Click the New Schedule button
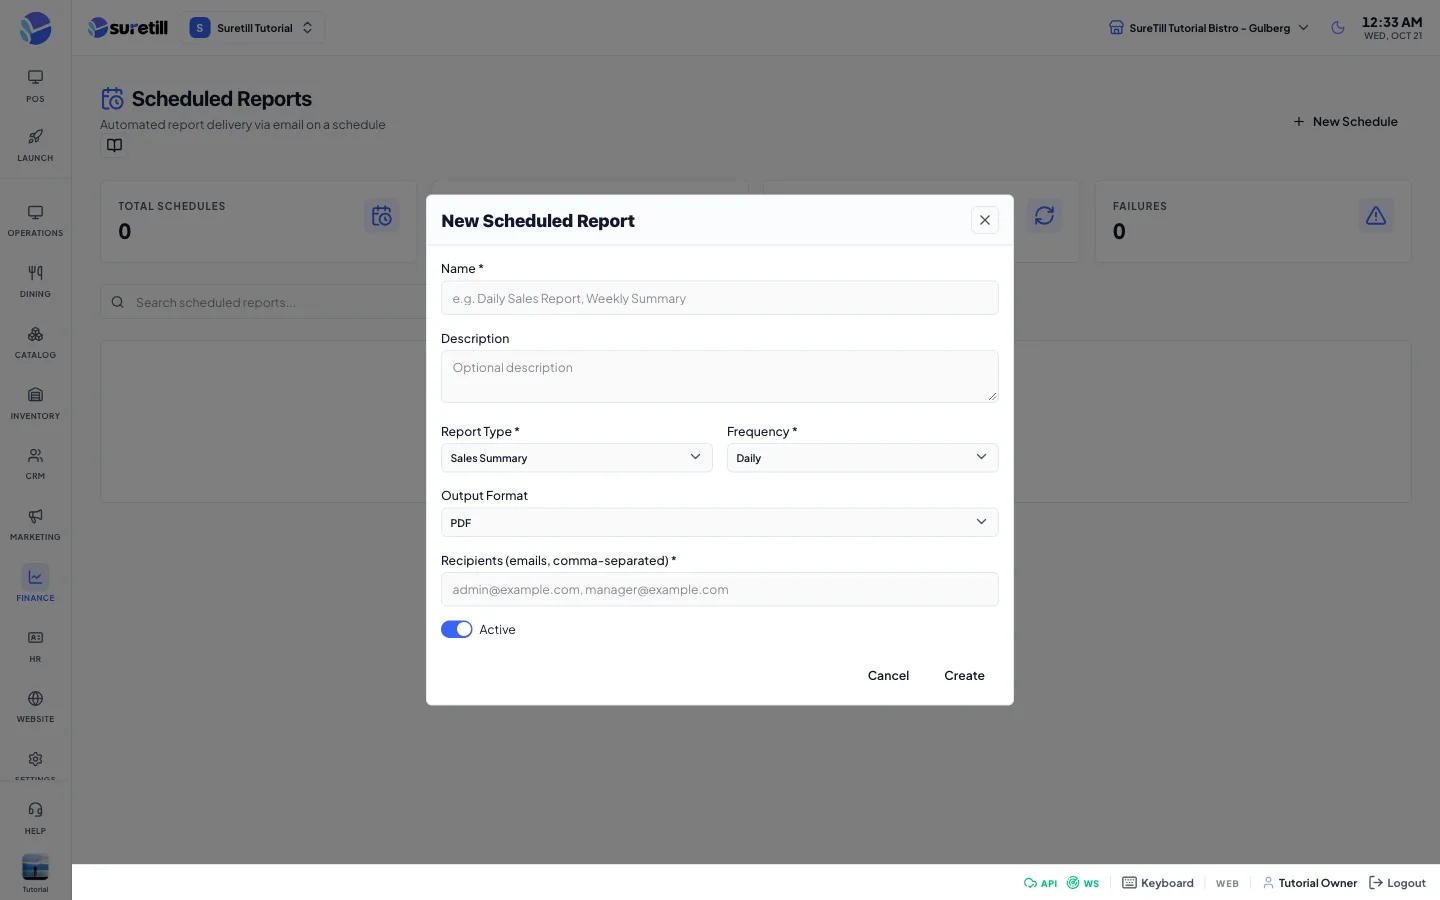1440x900 pixels. (1345, 122)
